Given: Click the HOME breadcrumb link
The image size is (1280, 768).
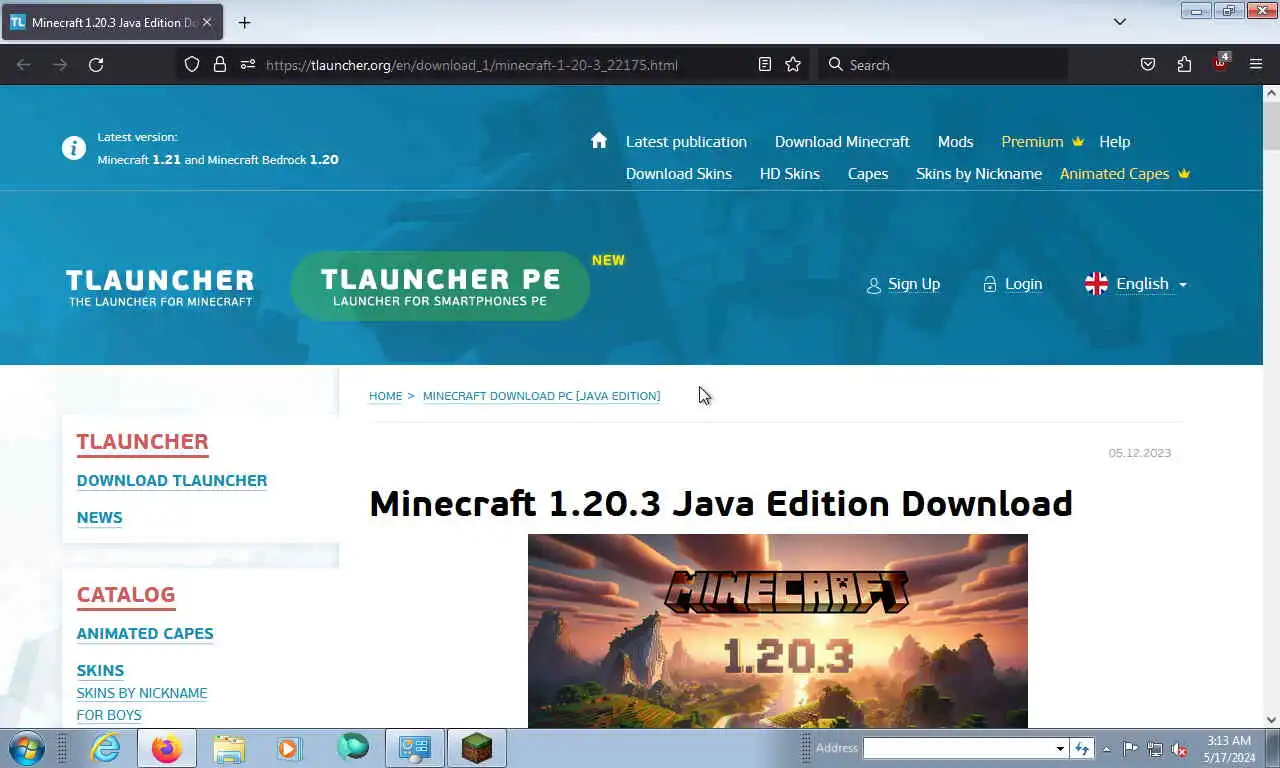Looking at the screenshot, I should [385, 396].
